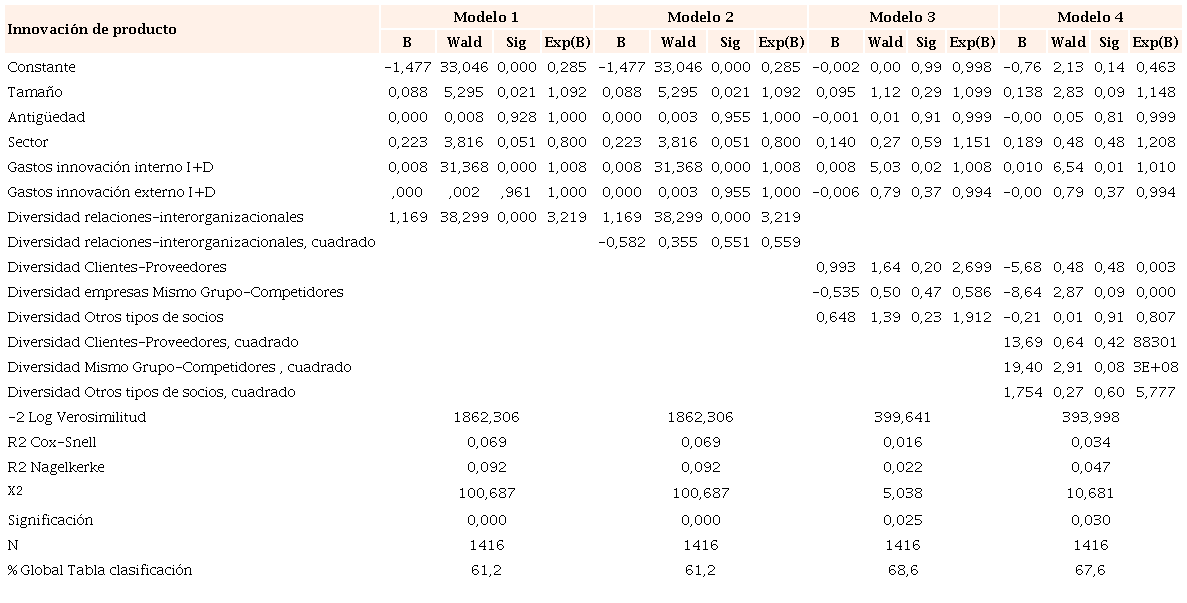Select the 399,641 log-likelihood value
This screenshot has height=603, width=1187.
coord(902,417)
